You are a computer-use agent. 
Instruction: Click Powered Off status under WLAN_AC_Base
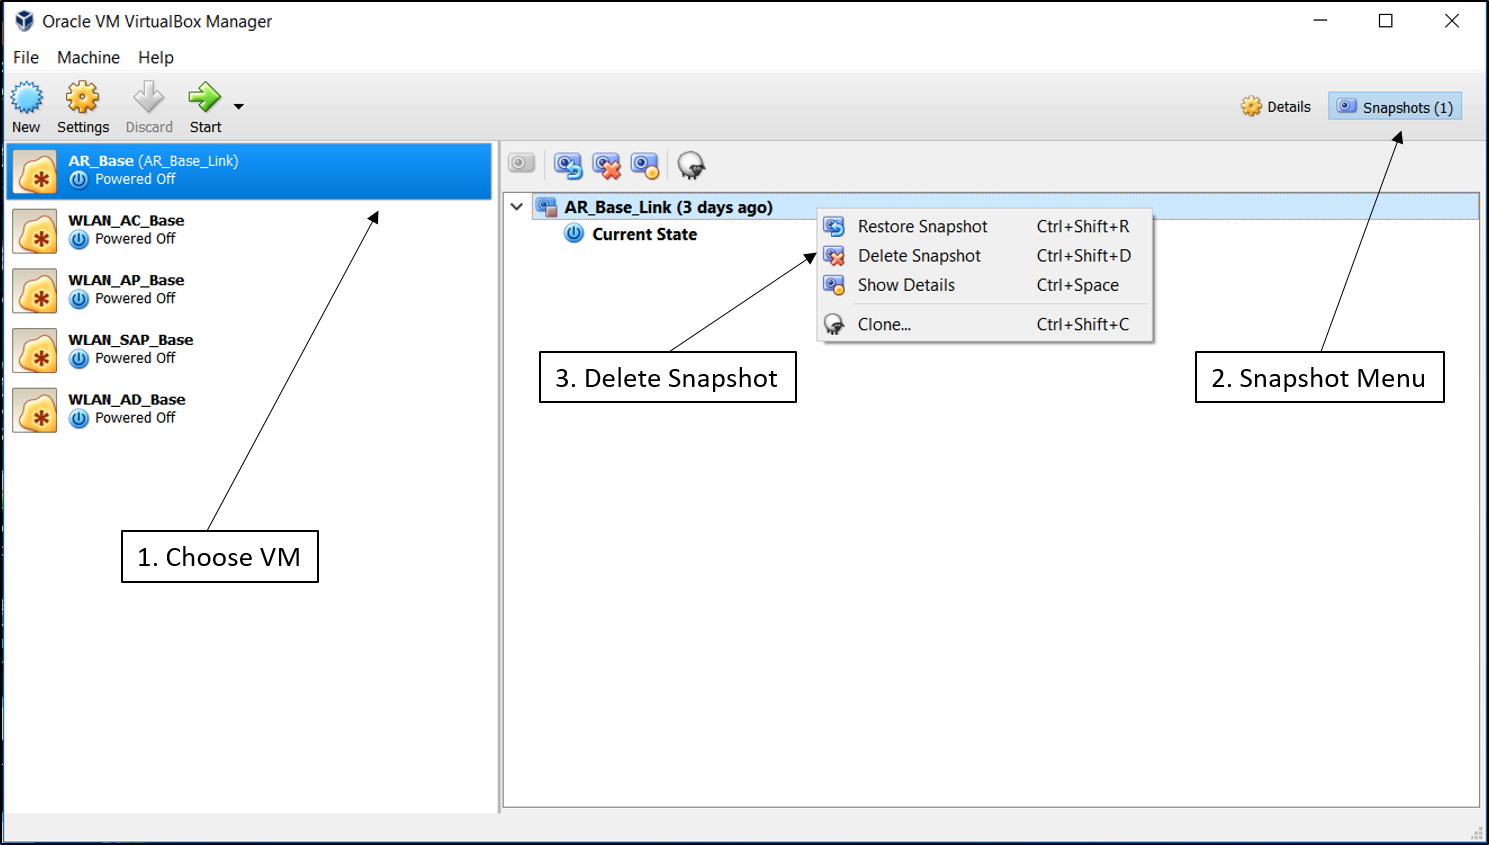(x=135, y=239)
